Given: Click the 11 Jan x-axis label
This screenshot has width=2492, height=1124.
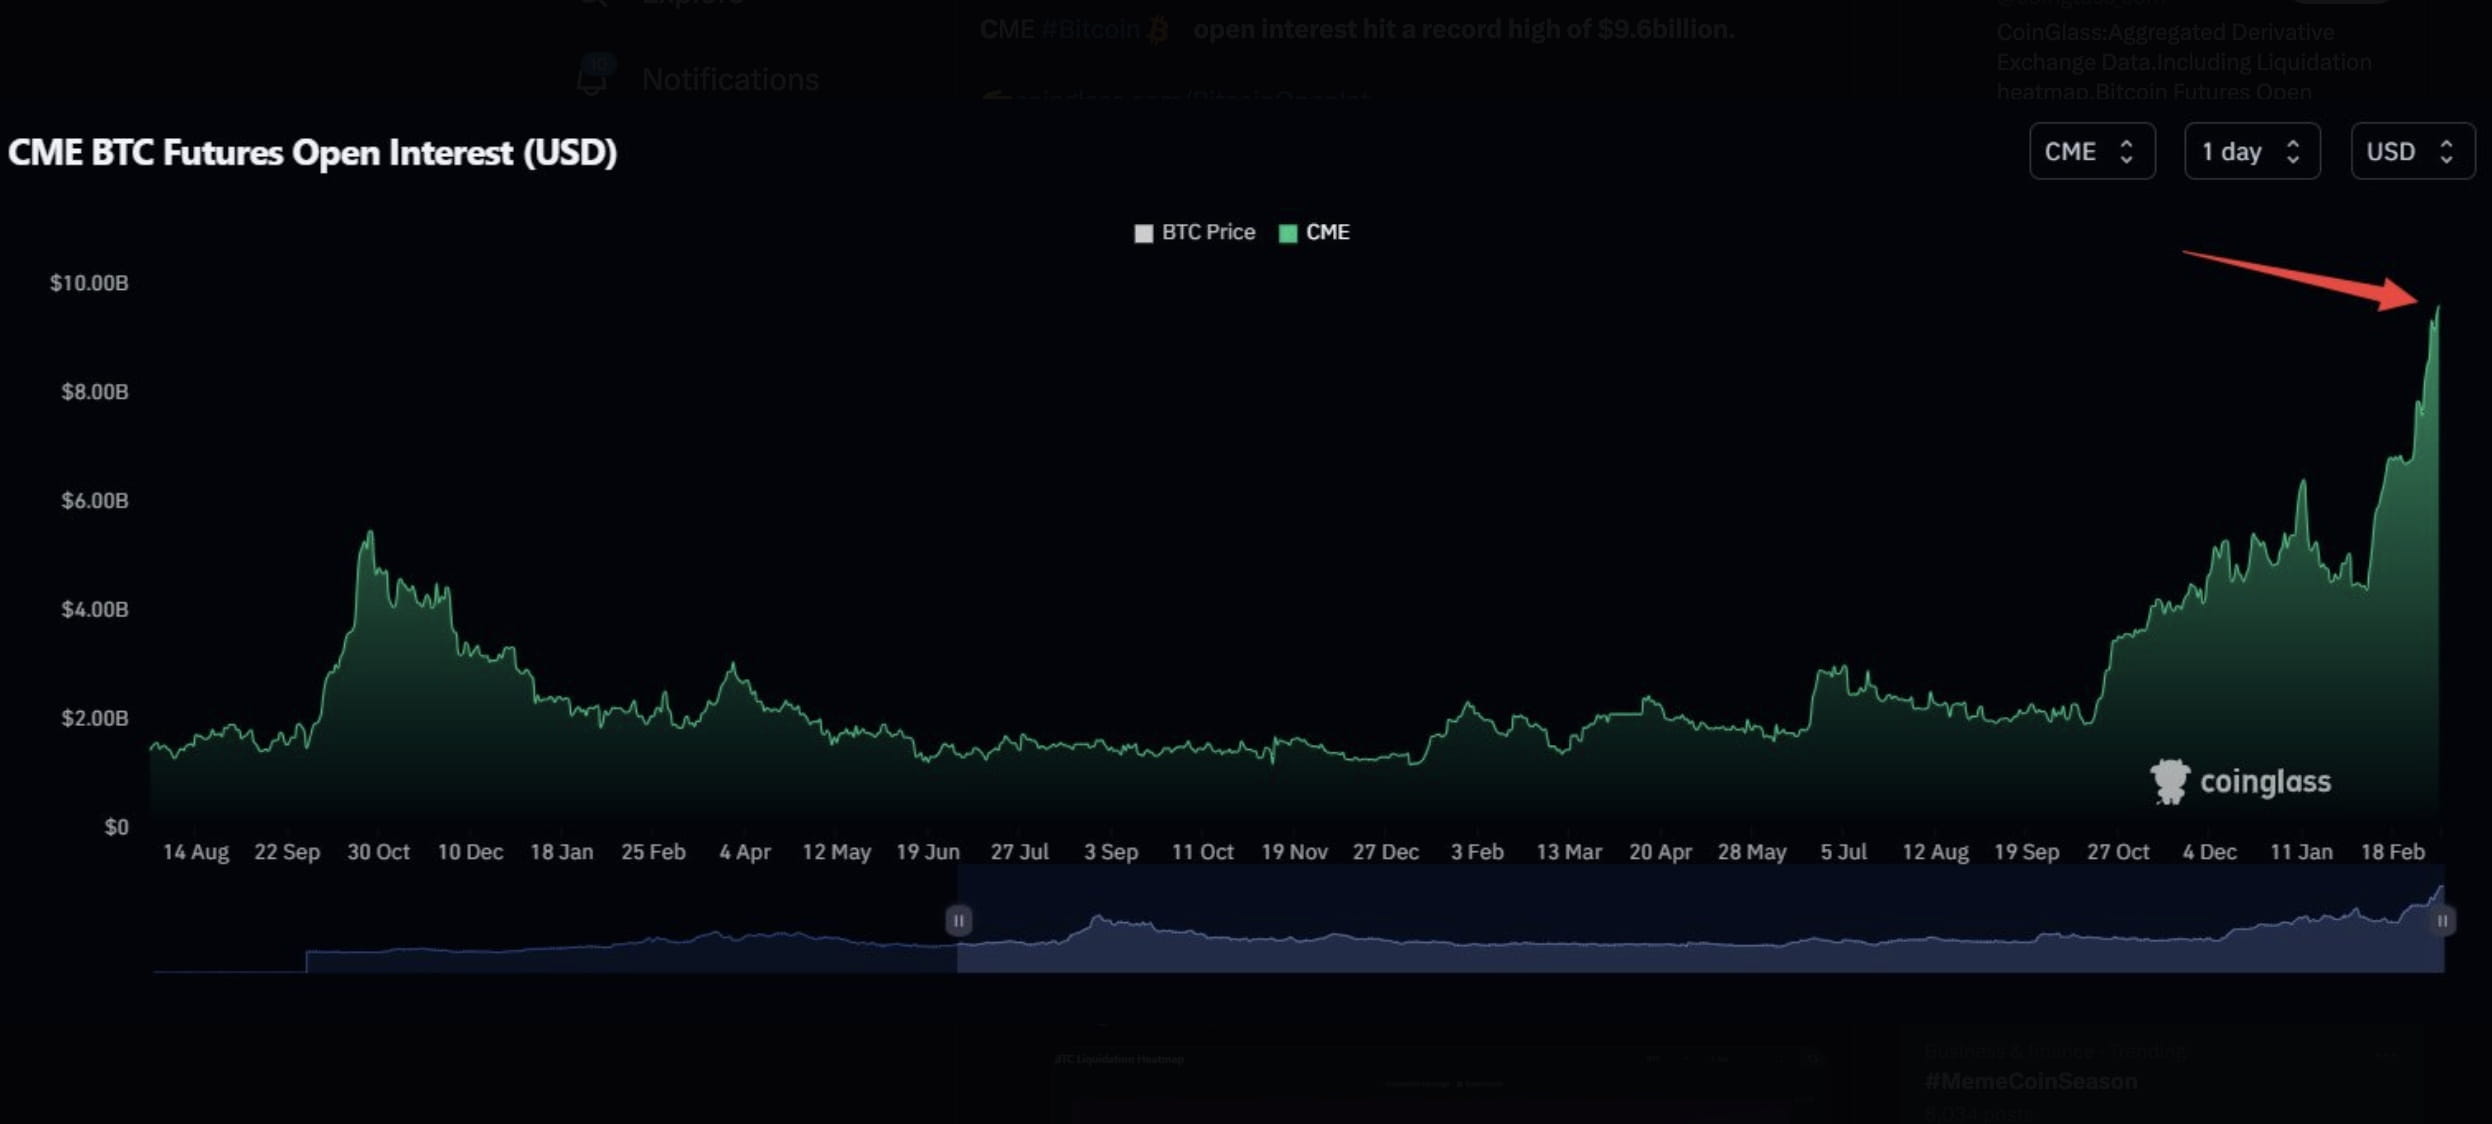Looking at the screenshot, I should click(2301, 852).
